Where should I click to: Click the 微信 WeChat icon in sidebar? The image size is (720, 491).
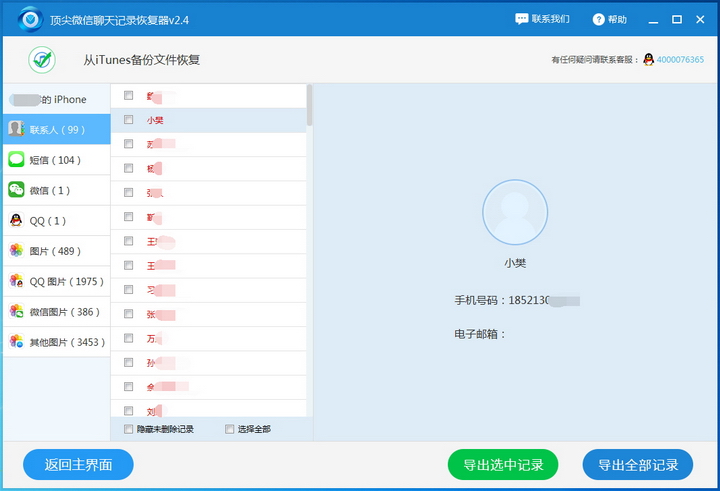[x=16, y=190]
